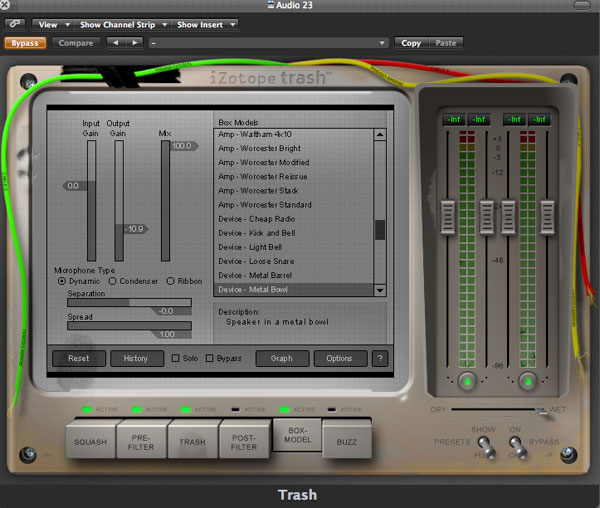
Task: Select the Ribbon microphone type
Action: 171,281
